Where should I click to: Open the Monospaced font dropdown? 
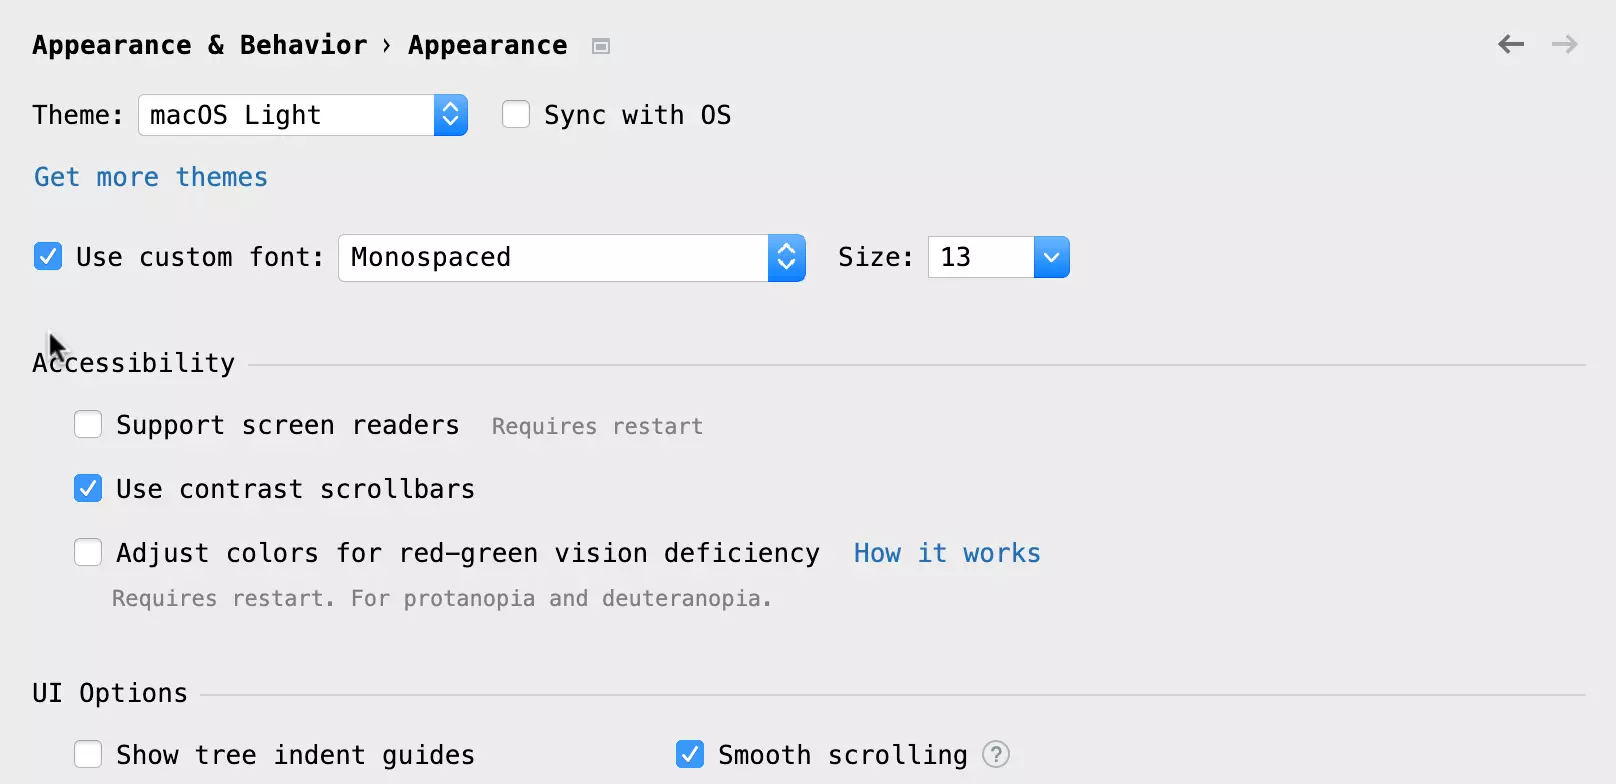(x=571, y=258)
